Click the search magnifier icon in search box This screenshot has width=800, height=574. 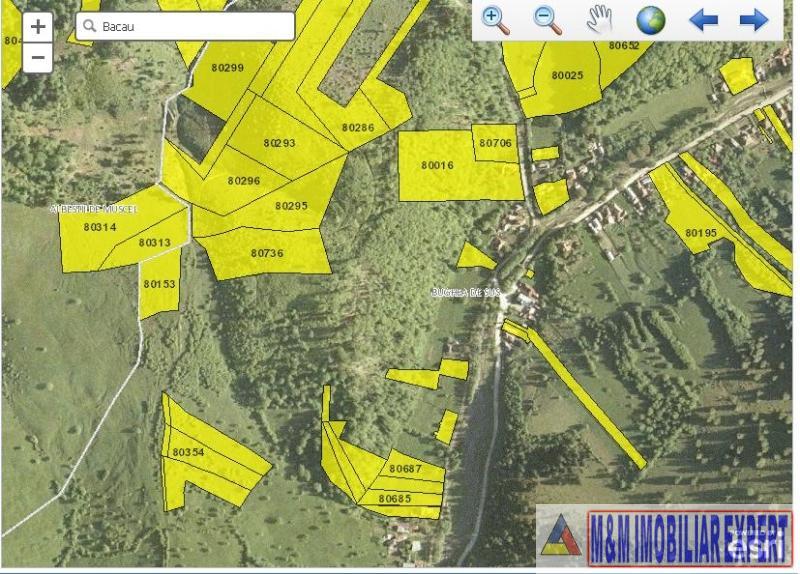click(89, 26)
